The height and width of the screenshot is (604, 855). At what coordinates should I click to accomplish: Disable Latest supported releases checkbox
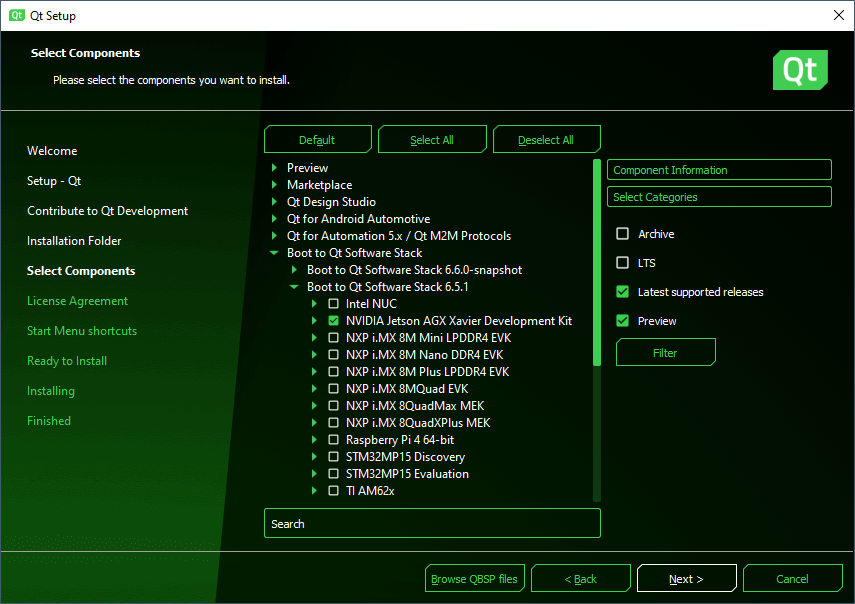tap(623, 292)
